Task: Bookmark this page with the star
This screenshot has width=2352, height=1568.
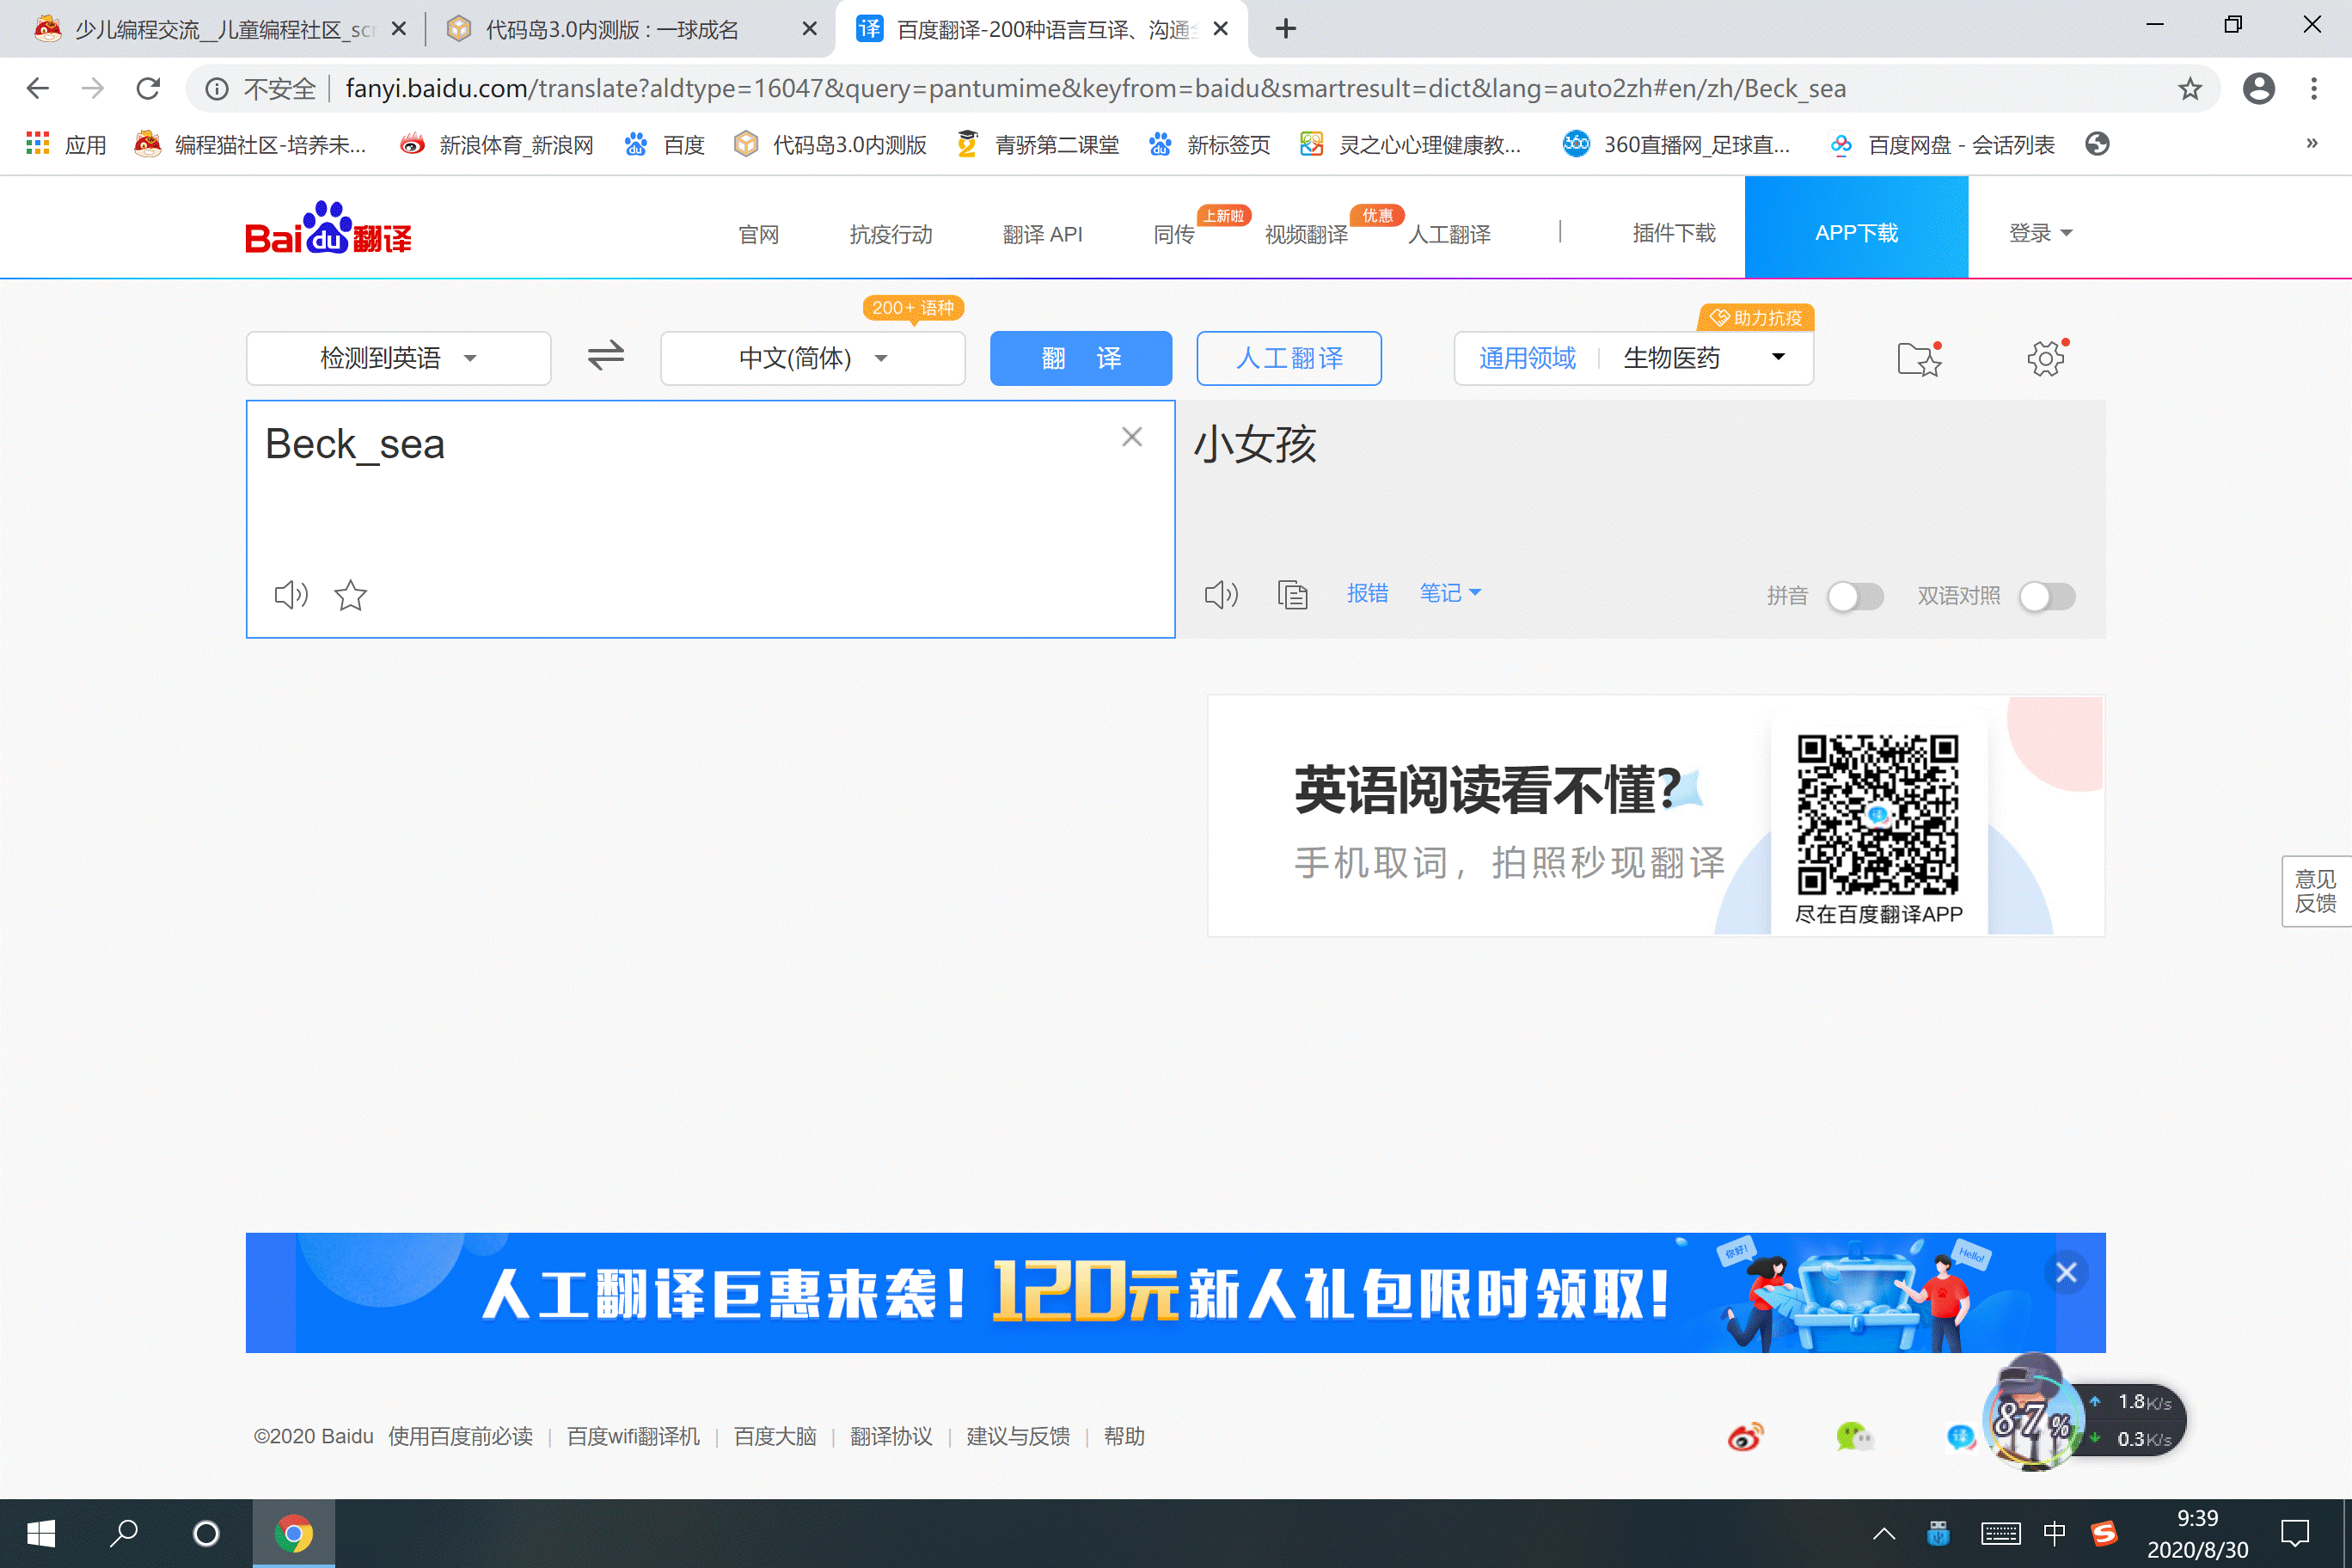Action: click(x=2190, y=89)
